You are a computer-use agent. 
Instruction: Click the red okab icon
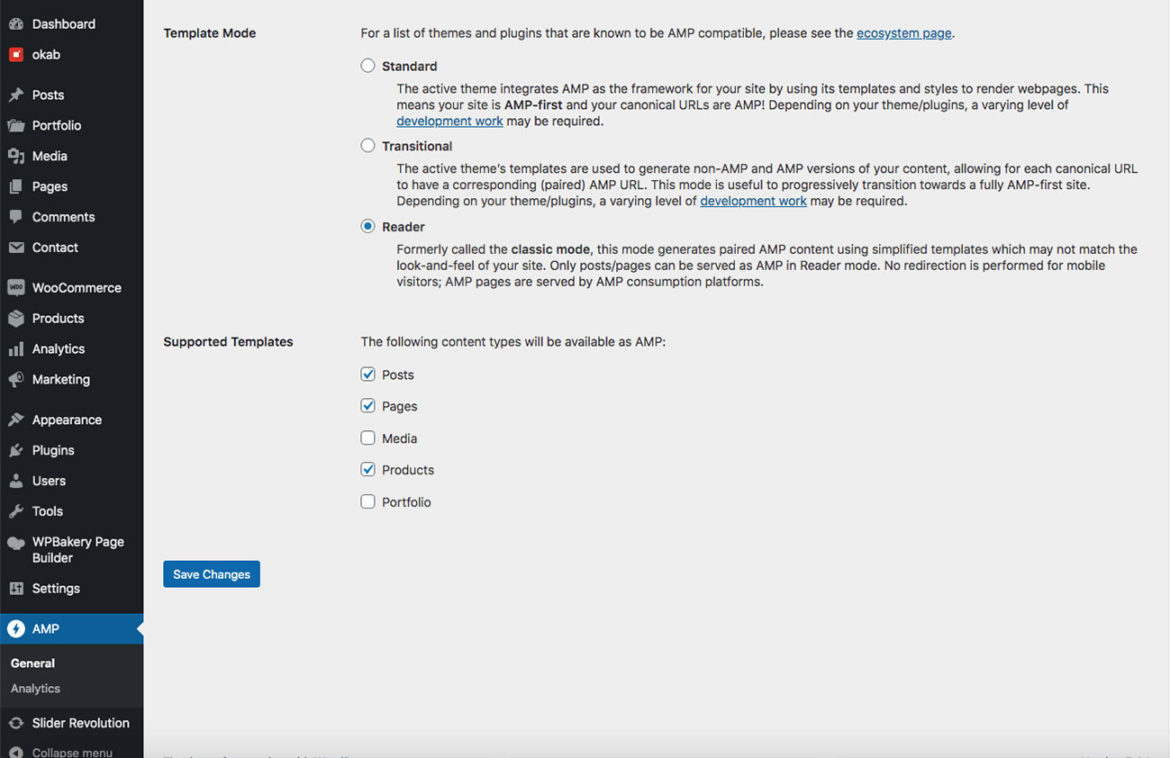pos(16,54)
